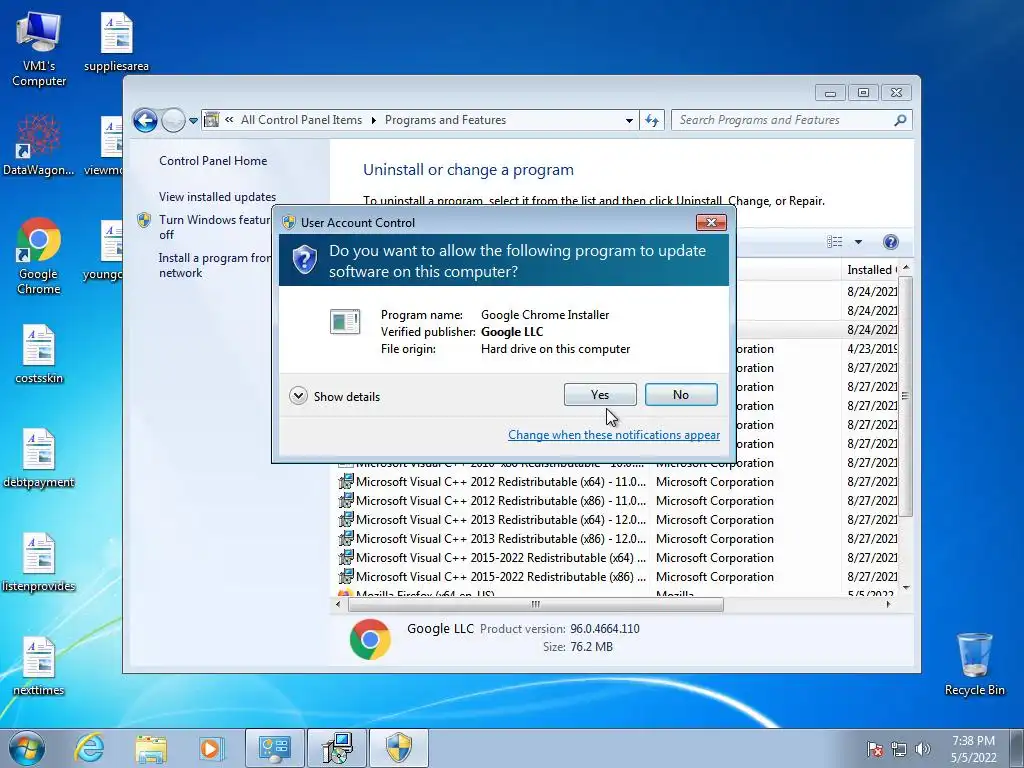Image resolution: width=1024 pixels, height=768 pixels.
Task: Click No in User Account Control dialog
Action: point(680,394)
